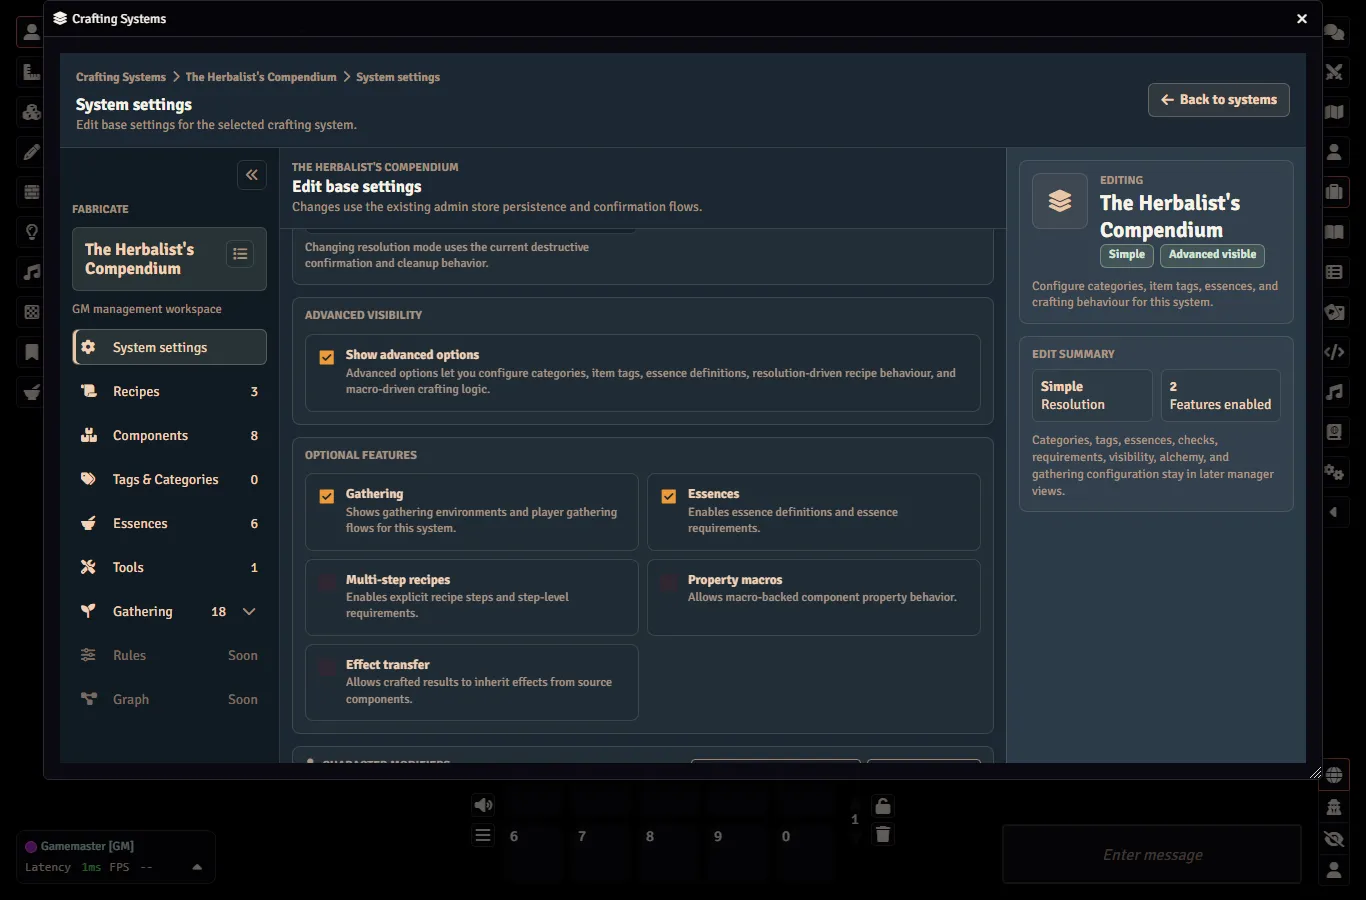The image size is (1366, 900).
Task: Open the Macros code sidebar tab
Action: [x=1334, y=352]
